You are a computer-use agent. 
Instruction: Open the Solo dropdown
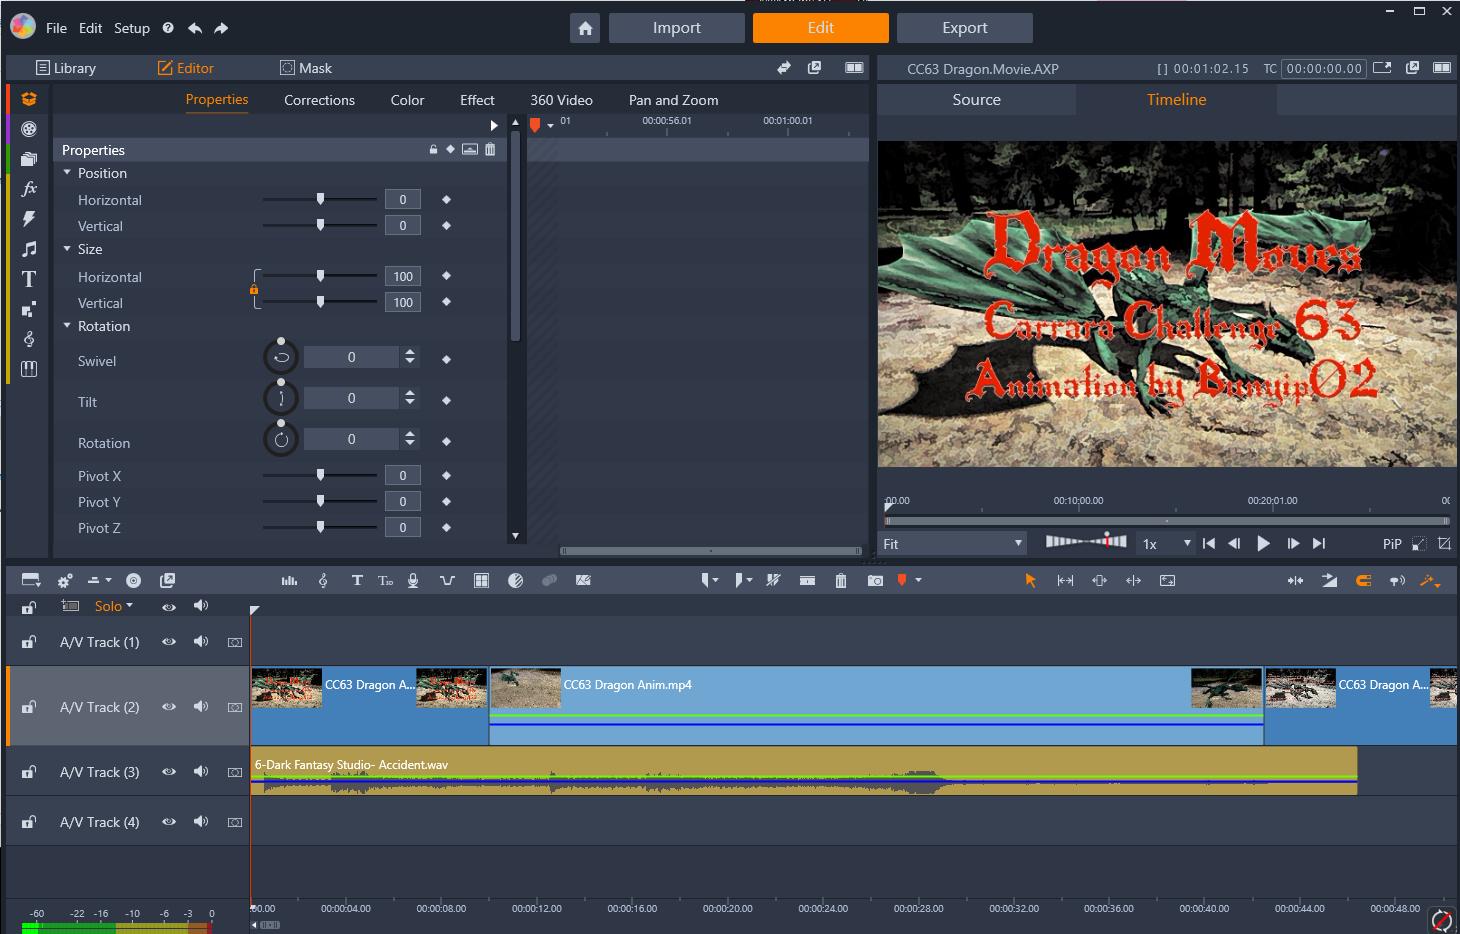pos(114,606)
